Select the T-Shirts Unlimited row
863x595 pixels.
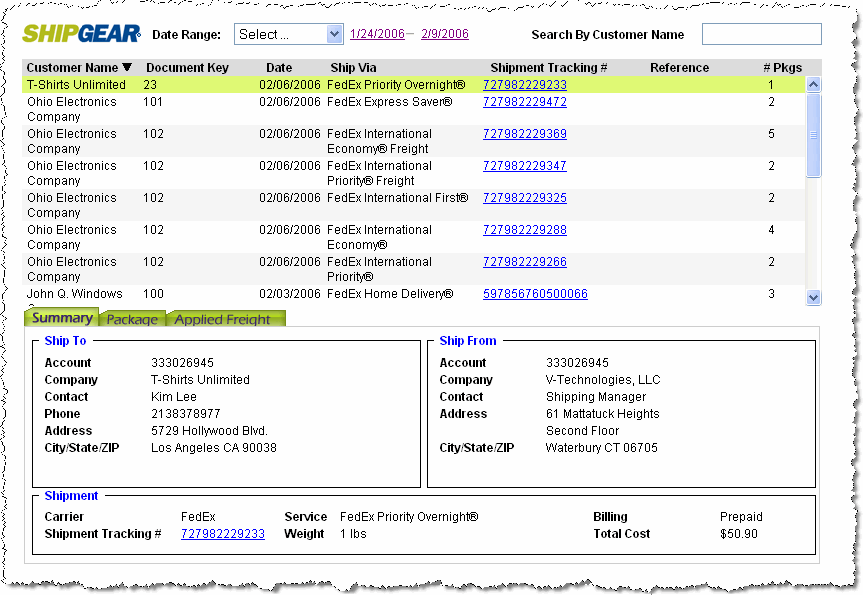[413, 85]
